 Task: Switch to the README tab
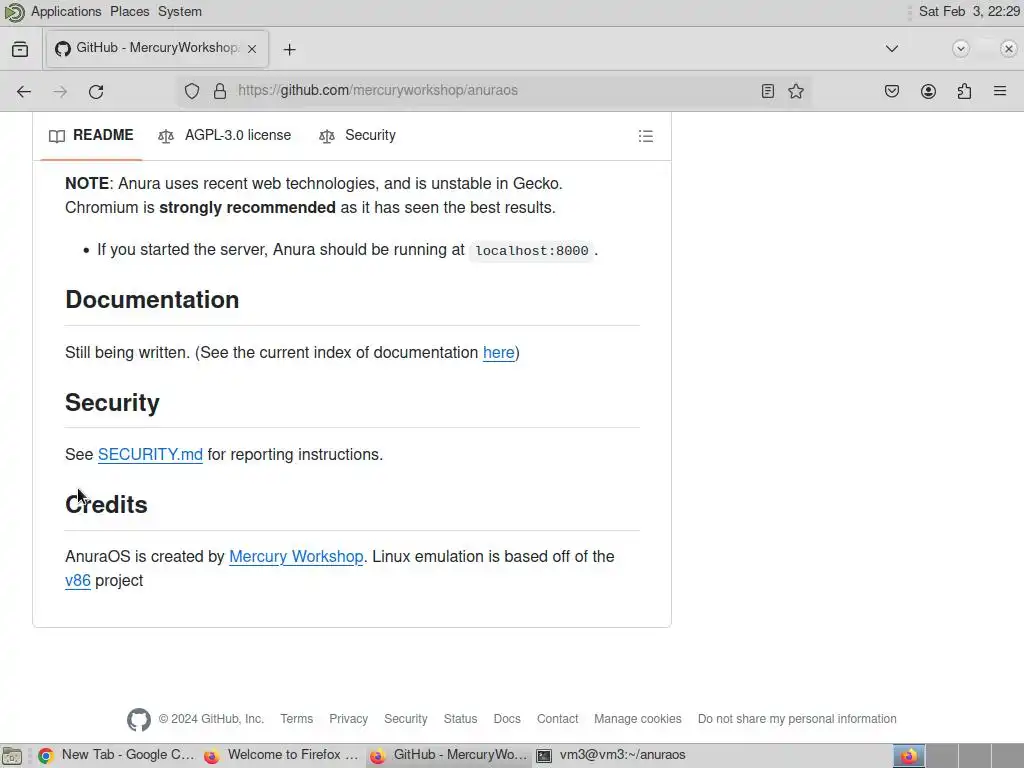tap(91, 135)
